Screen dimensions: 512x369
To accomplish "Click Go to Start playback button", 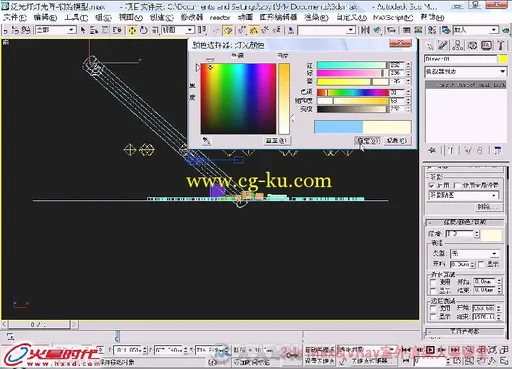I will (x=406, y=350).
